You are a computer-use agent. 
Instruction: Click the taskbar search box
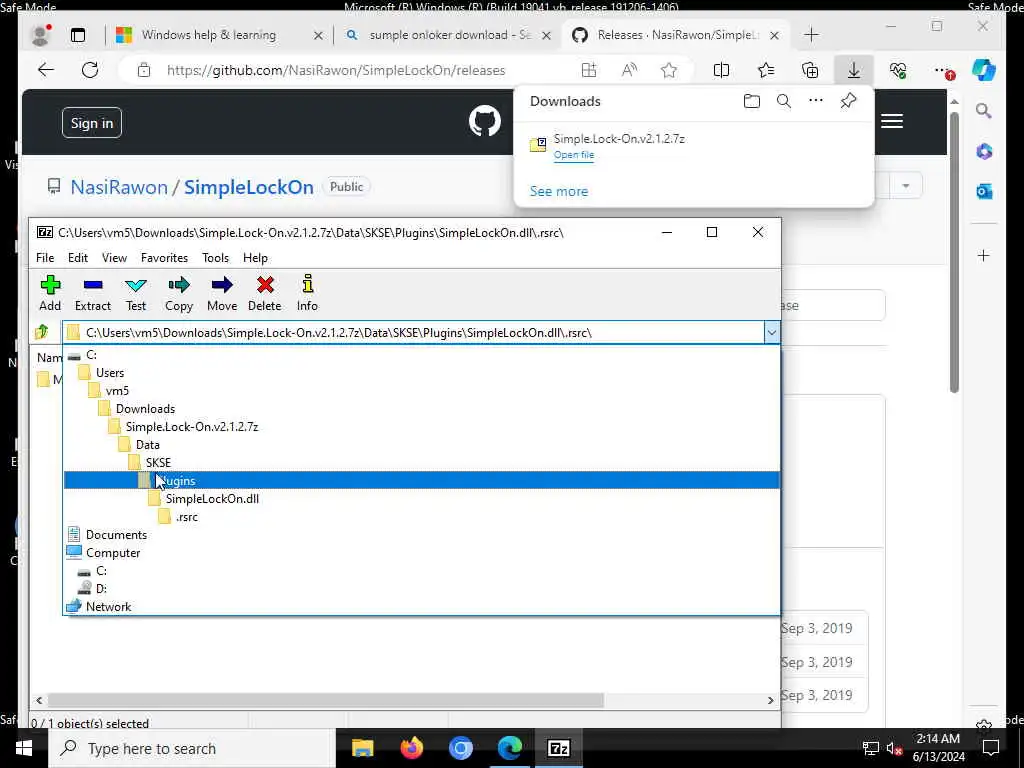pos(191,748)
